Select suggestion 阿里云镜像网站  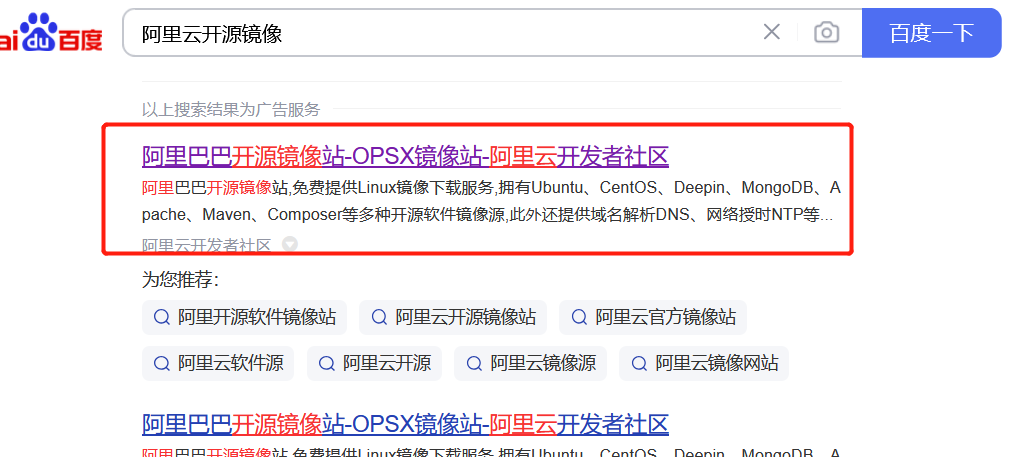coord(704,363)
